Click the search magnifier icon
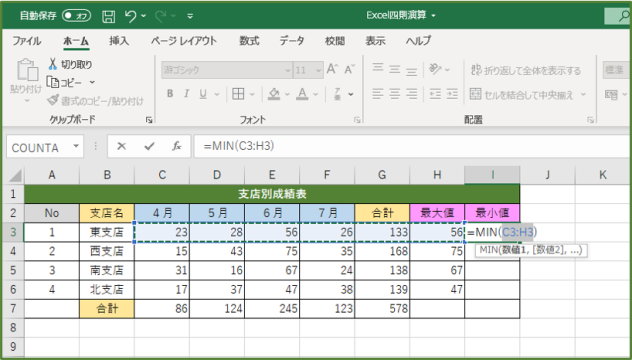This screenshot has width=632, height=360. click(x=624, y=16)
